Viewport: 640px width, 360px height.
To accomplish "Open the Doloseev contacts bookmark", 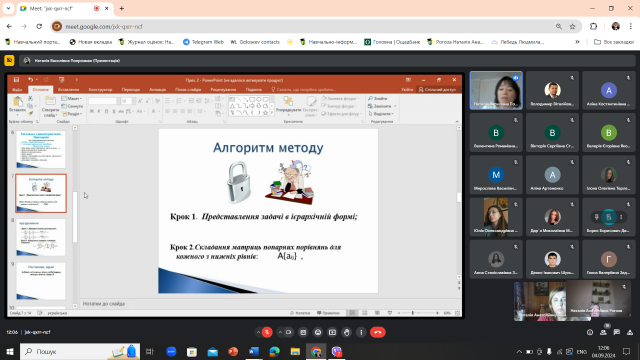I will (x=255, y=42).
